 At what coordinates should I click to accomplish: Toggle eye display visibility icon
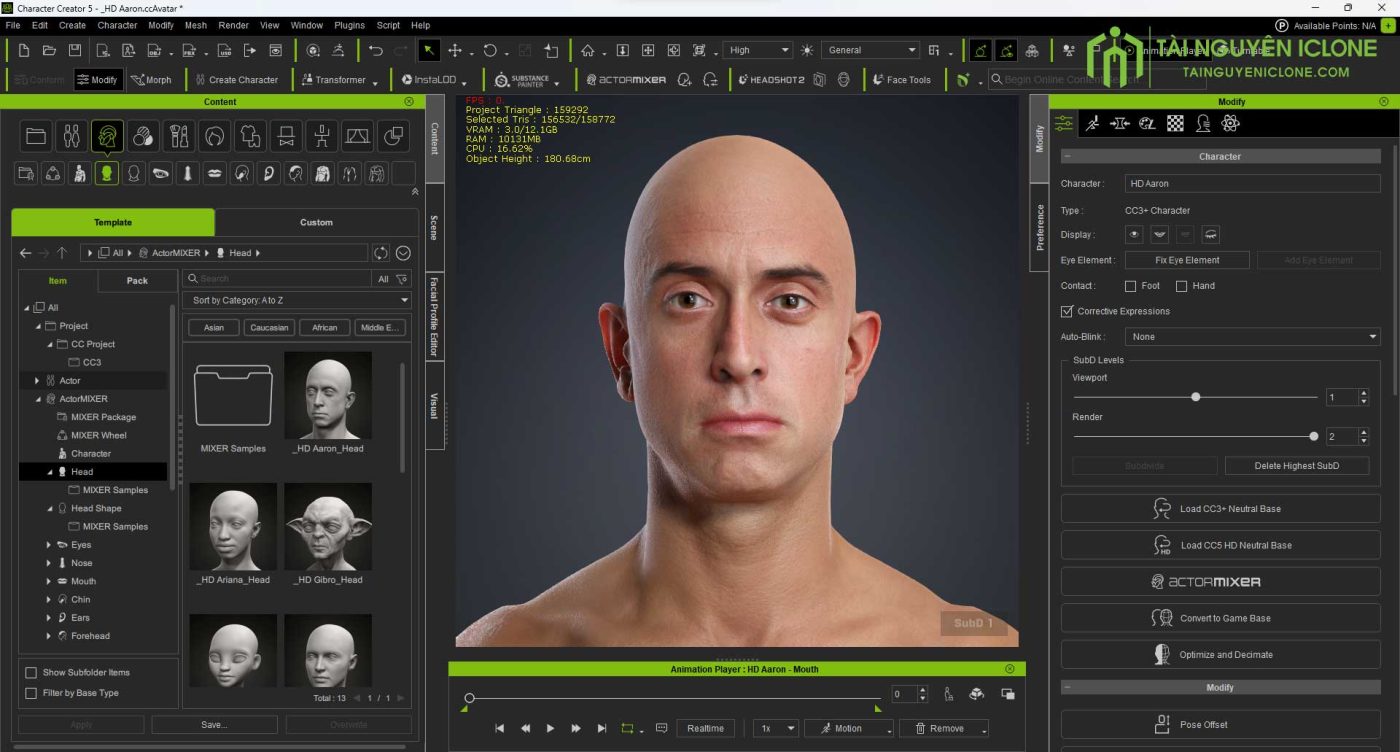click(x=1134, y=235)
